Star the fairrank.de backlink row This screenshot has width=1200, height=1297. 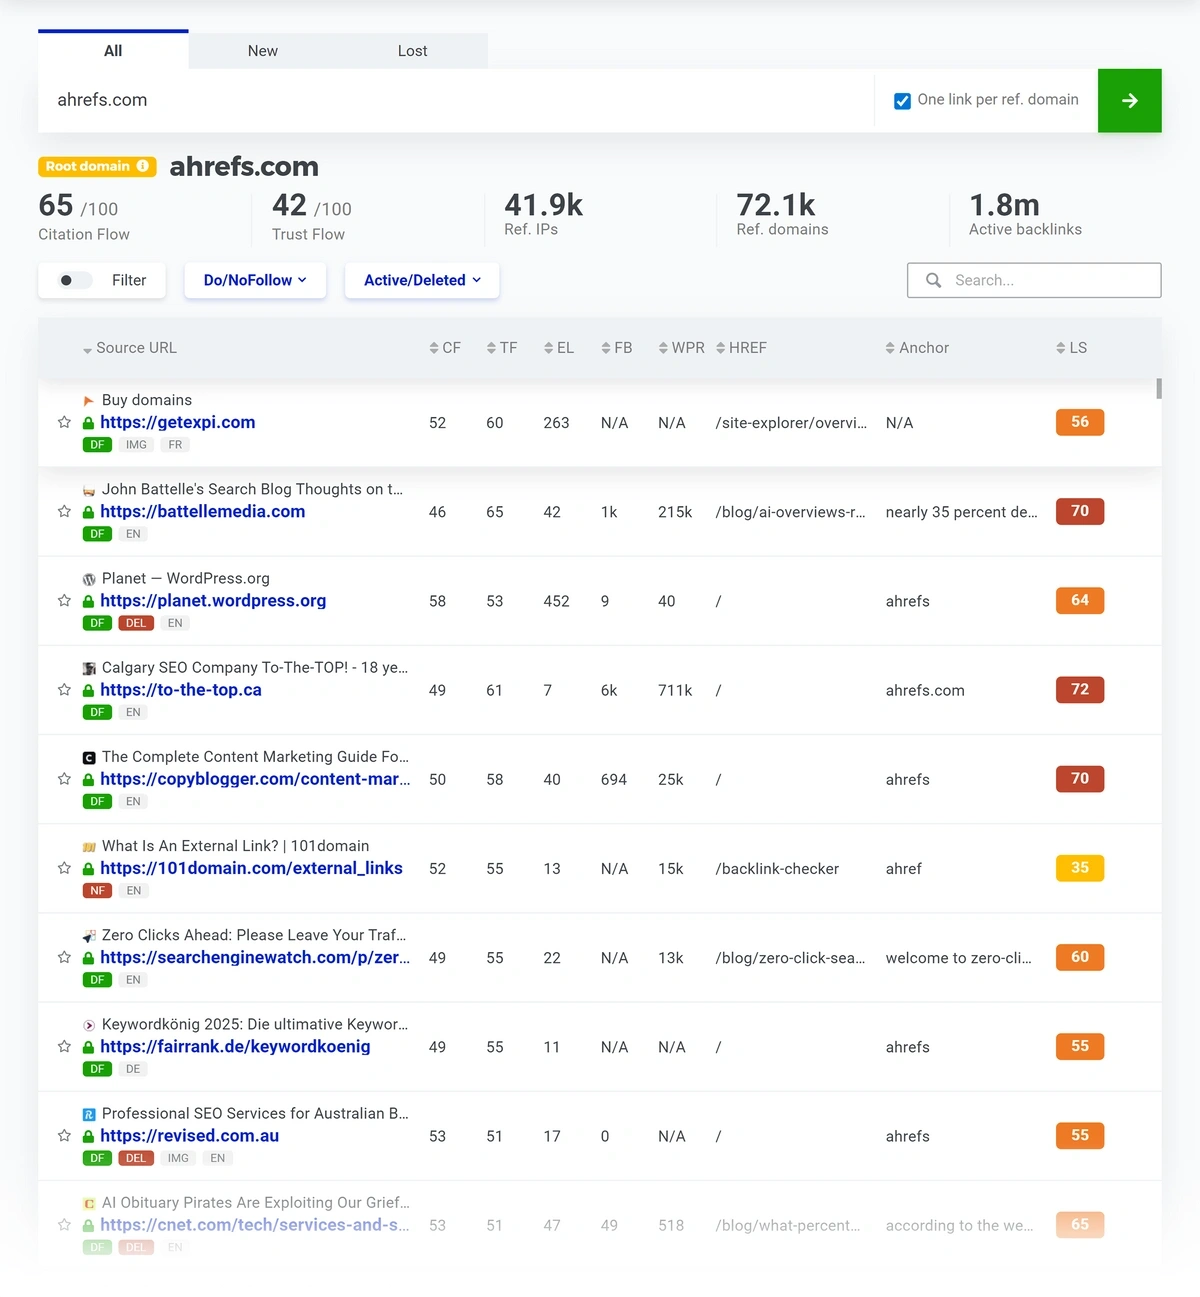(x=64, y=1046)
